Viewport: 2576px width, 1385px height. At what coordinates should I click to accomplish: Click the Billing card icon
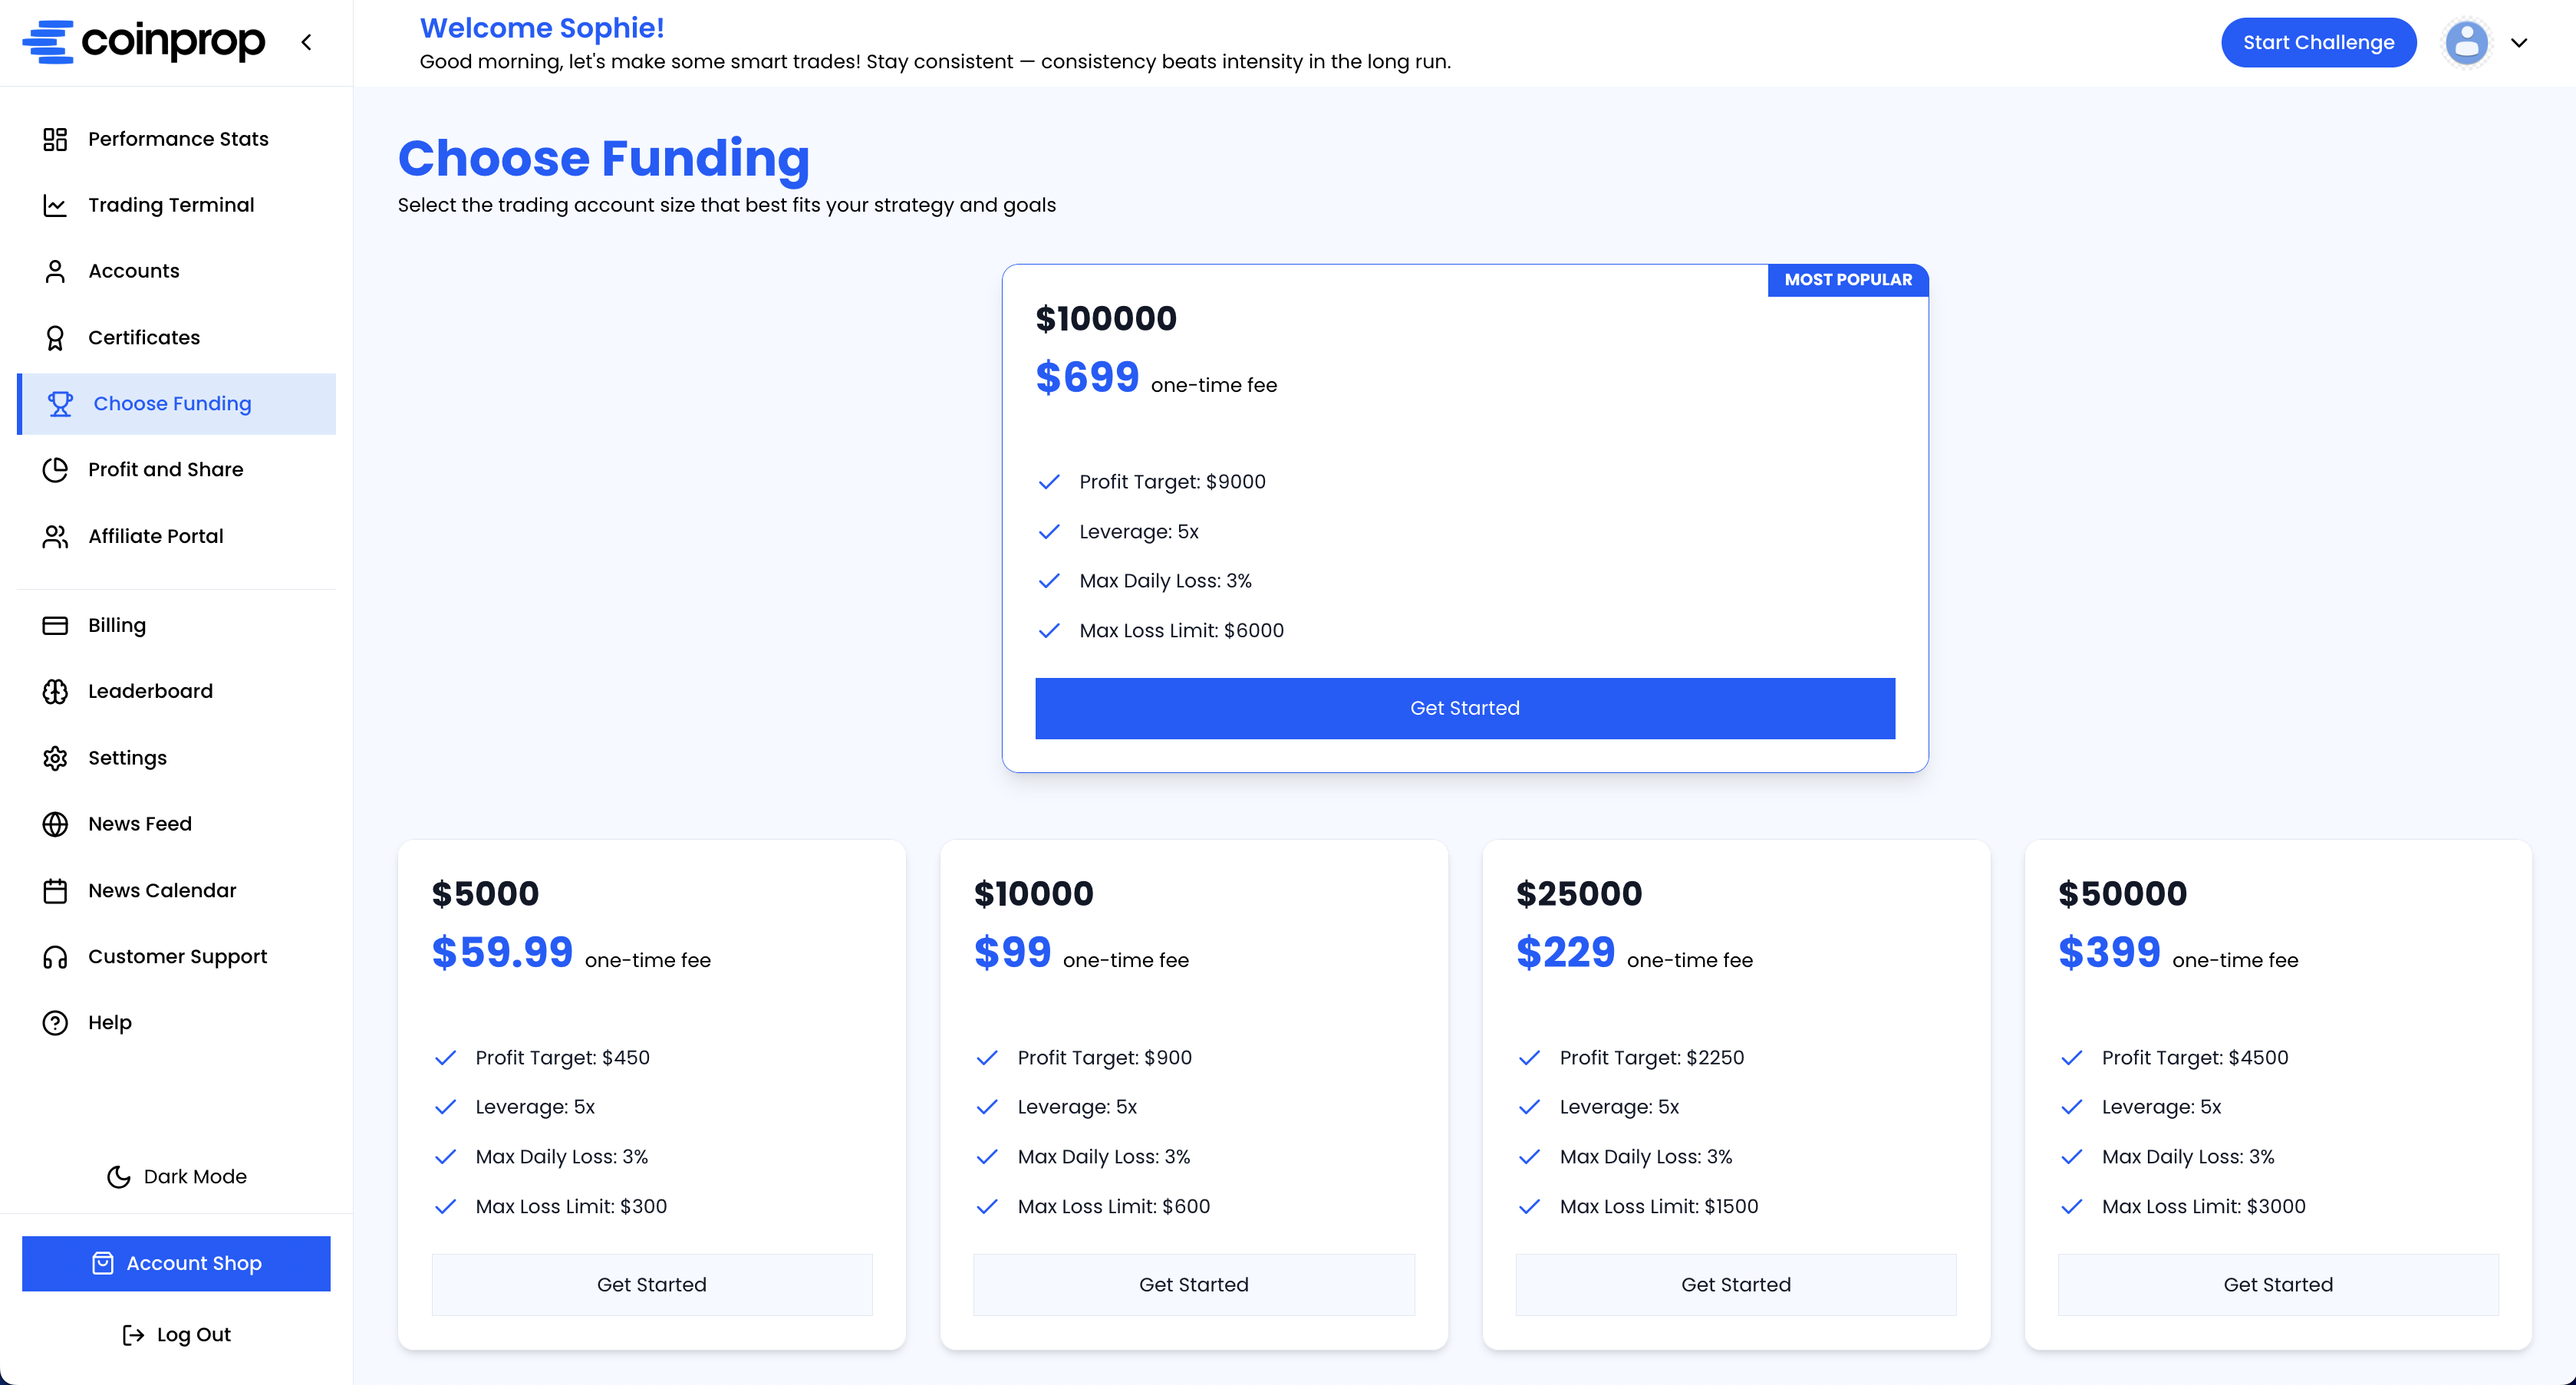(55, 625)
